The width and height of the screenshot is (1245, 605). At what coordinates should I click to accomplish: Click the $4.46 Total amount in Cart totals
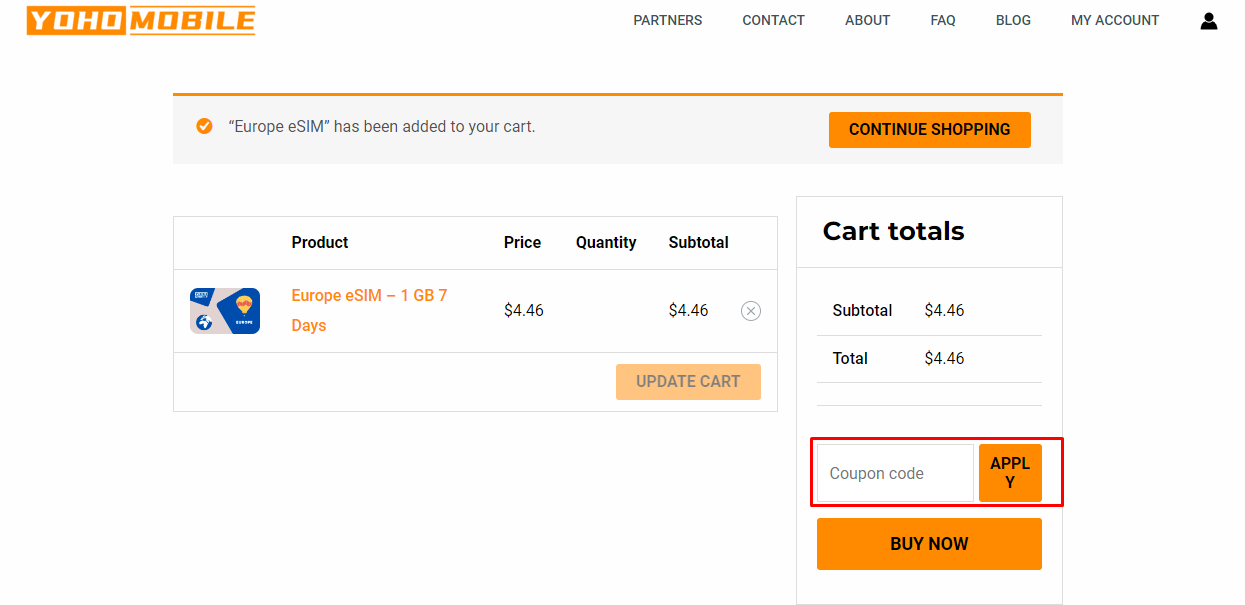(x=944, y=358)
